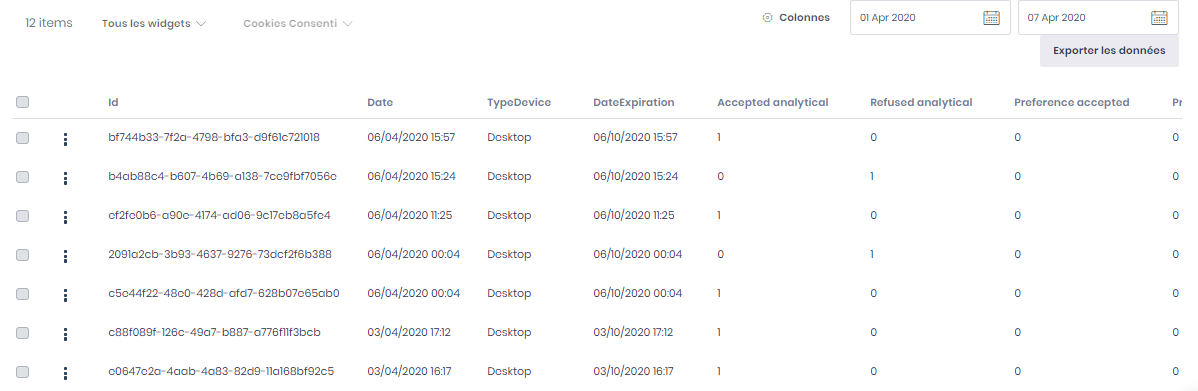Select checkbox for c0647c2a row
Image resolution: width=1198 pixels, height=391 pixels.
click(x=22, y=372)
